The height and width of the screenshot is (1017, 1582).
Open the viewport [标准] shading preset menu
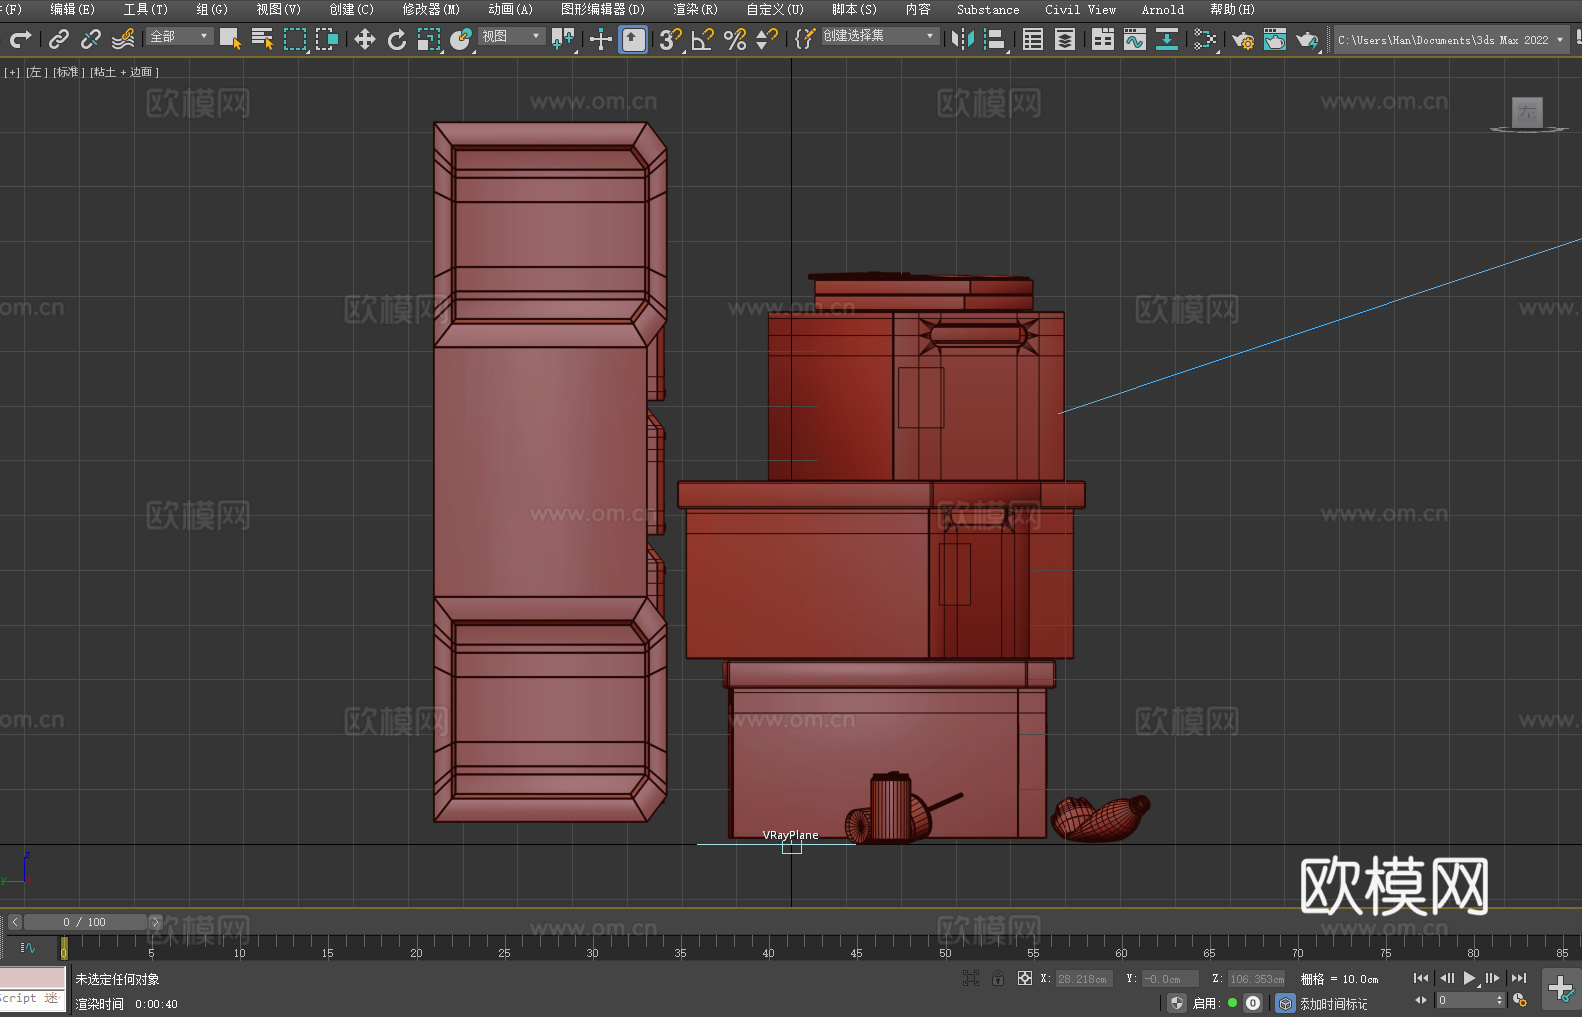pyautogui.click(x=68, y=72)
